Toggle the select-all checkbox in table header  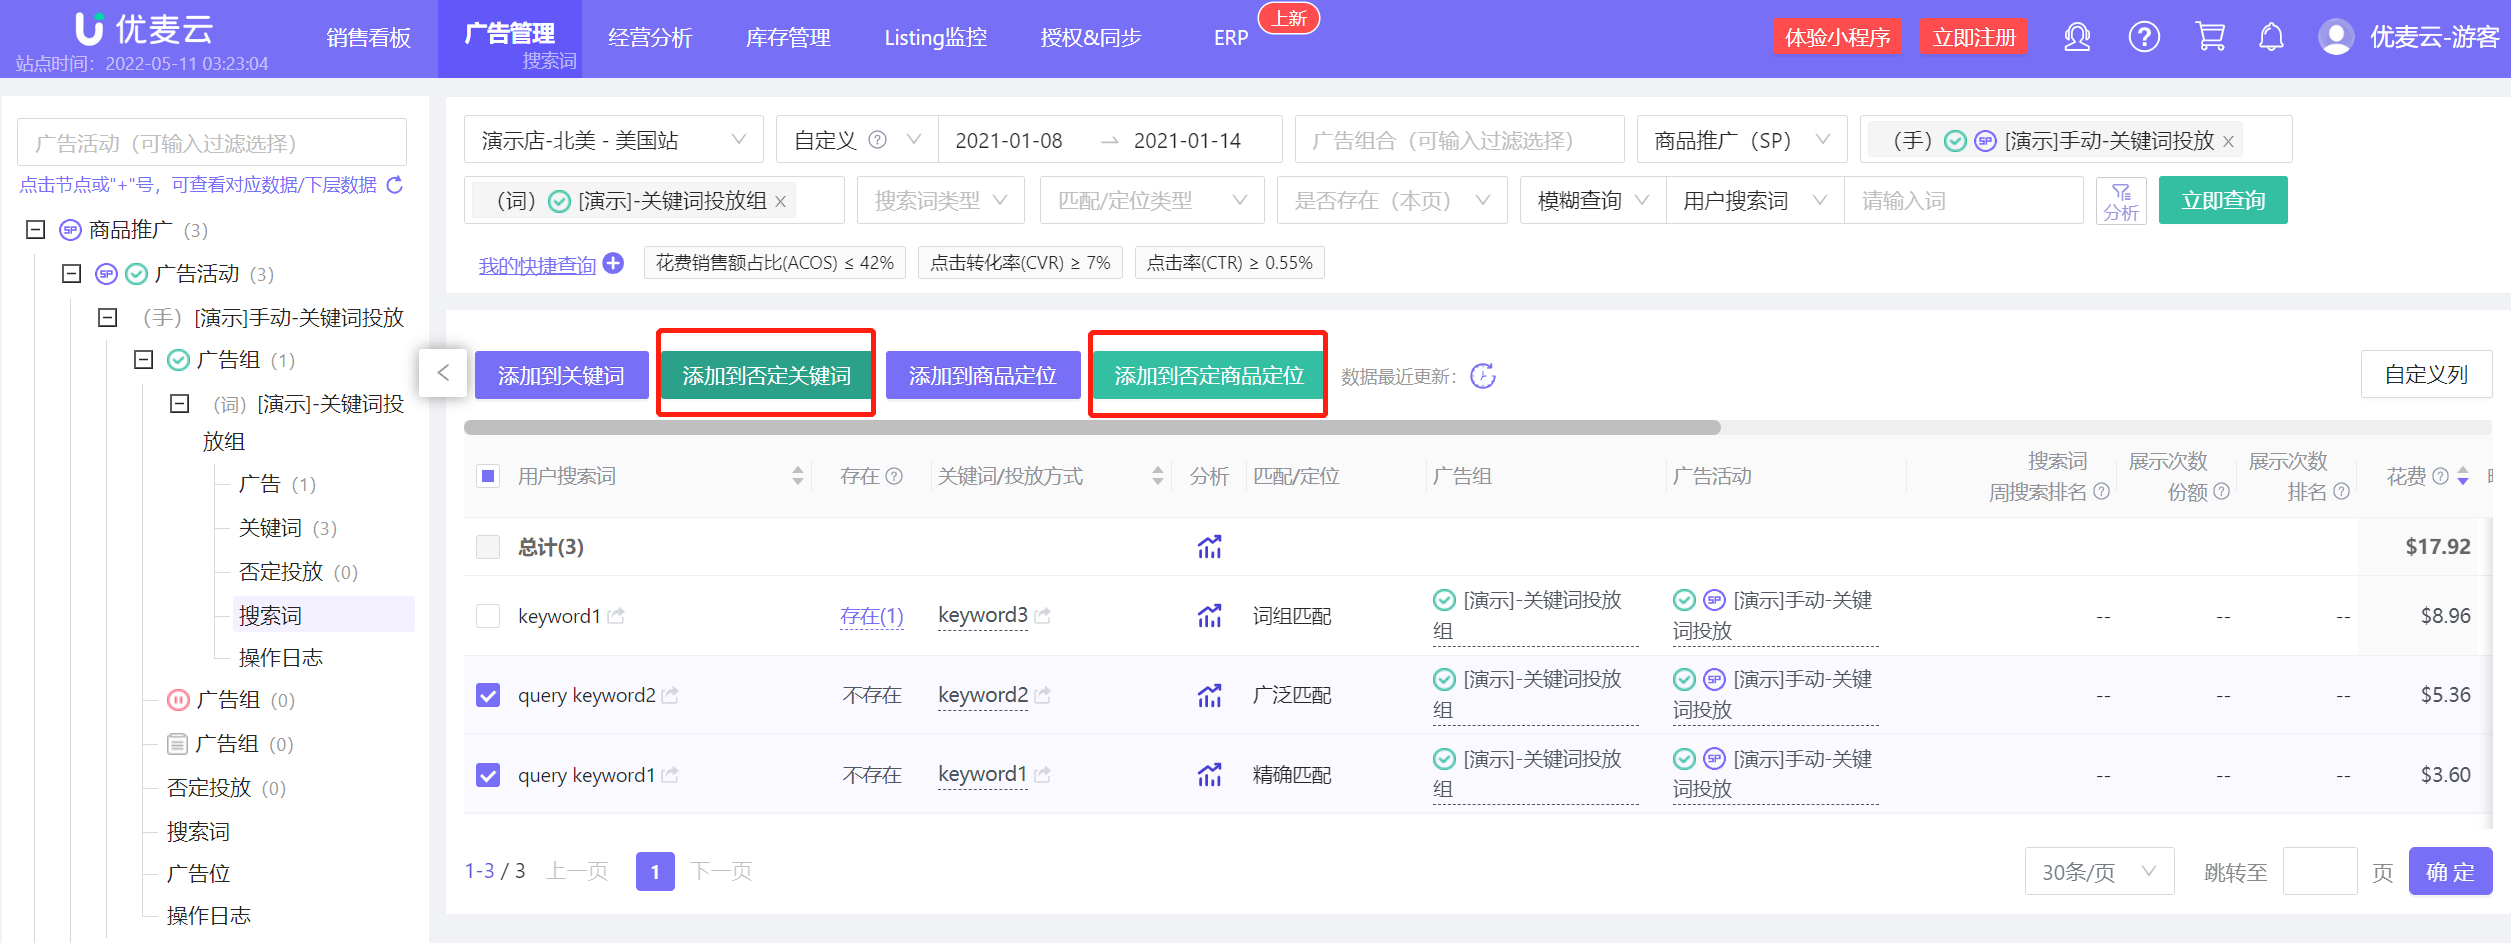(x=488, y=476)
